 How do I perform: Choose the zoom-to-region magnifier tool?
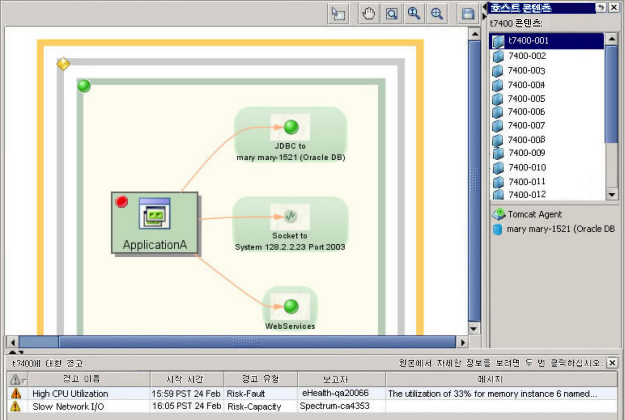coord(392,14)
